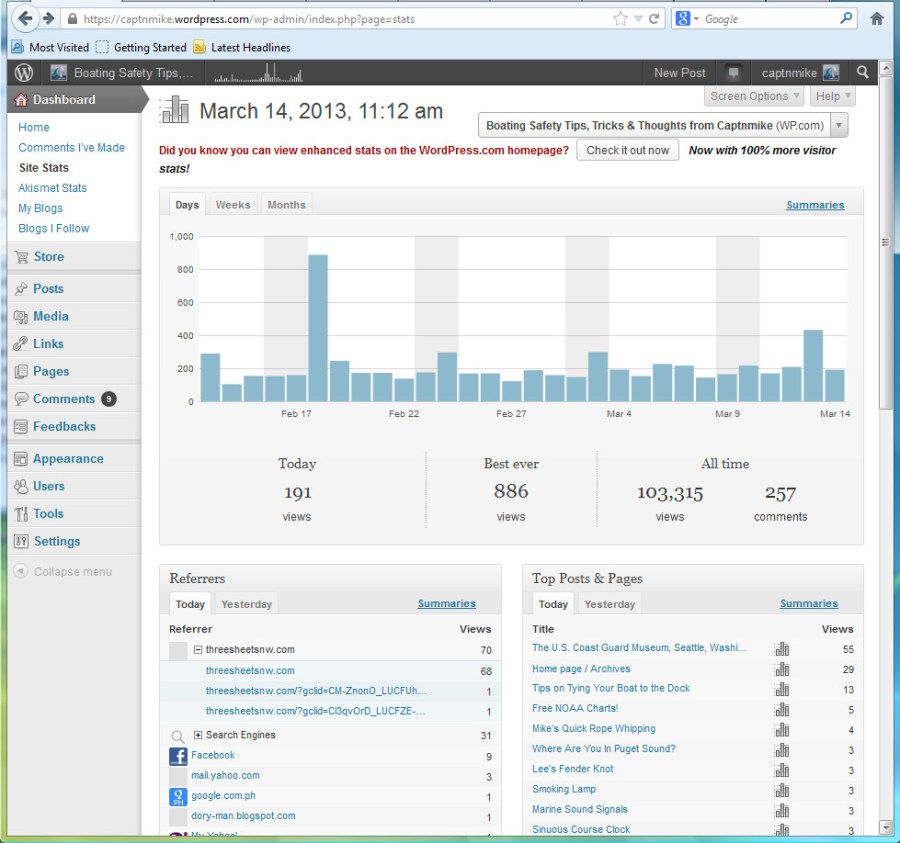Click the notifications speech bubble icon
This screenshot has height=843, width=900.
734,73
